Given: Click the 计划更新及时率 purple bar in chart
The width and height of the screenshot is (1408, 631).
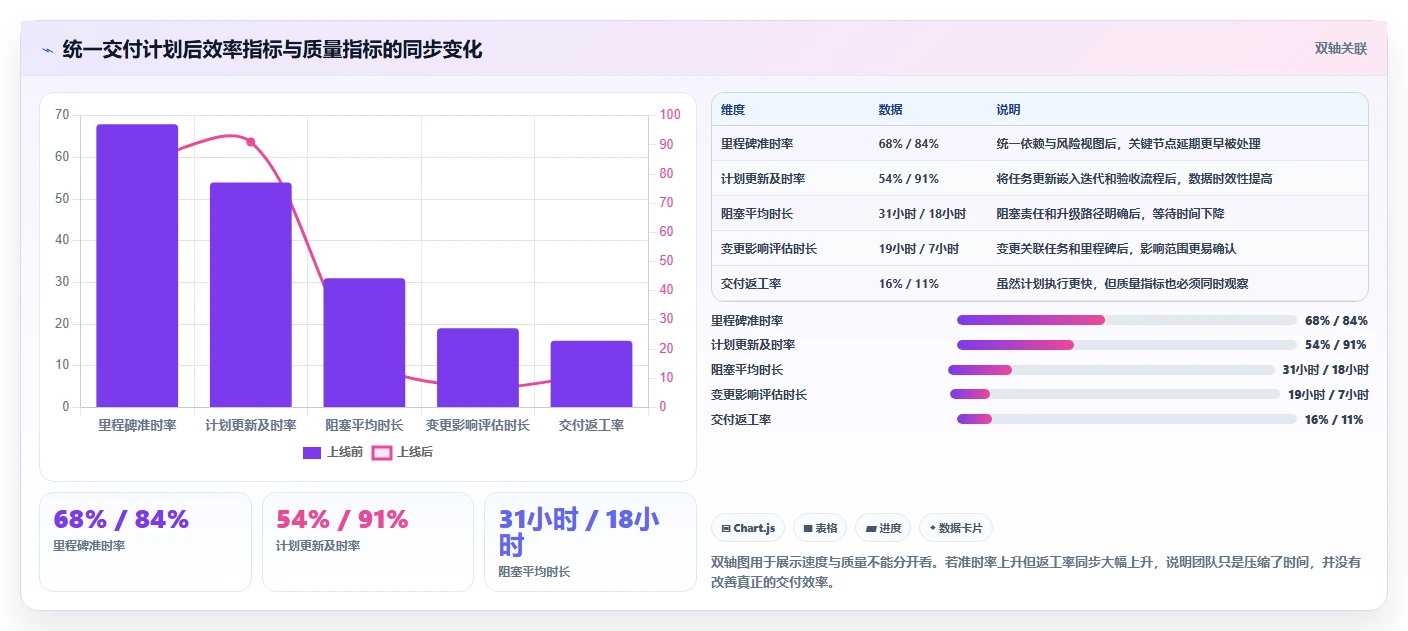Looking at the screenshot, I should [250, 295].
